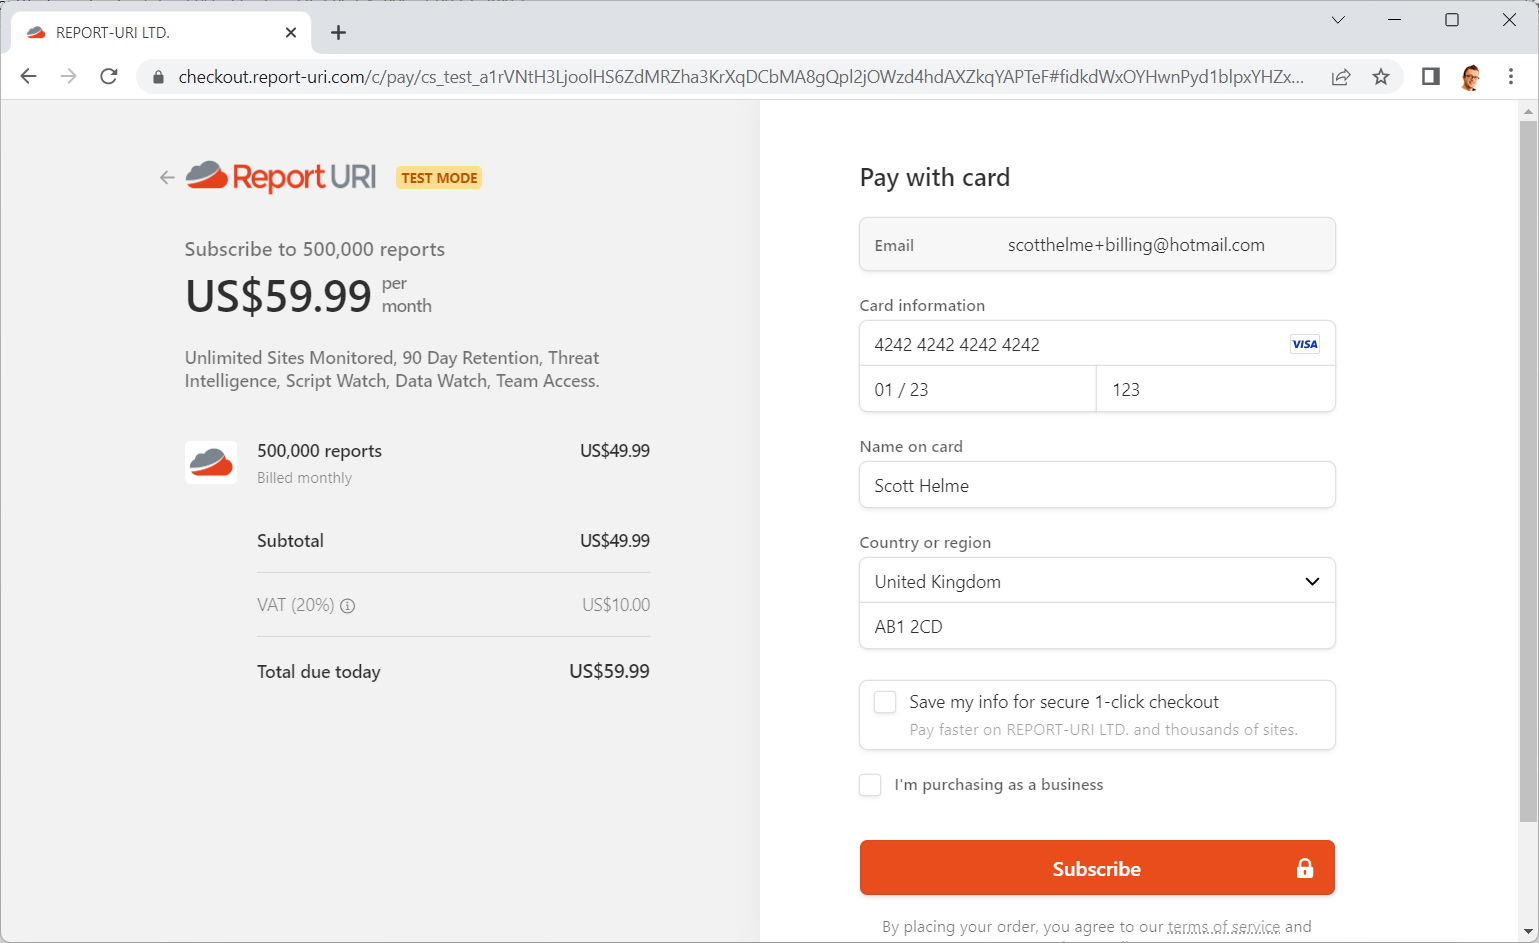Screen dimensions: 1539x943
Task: Click the Name on card field
Action: (1097, 485)
